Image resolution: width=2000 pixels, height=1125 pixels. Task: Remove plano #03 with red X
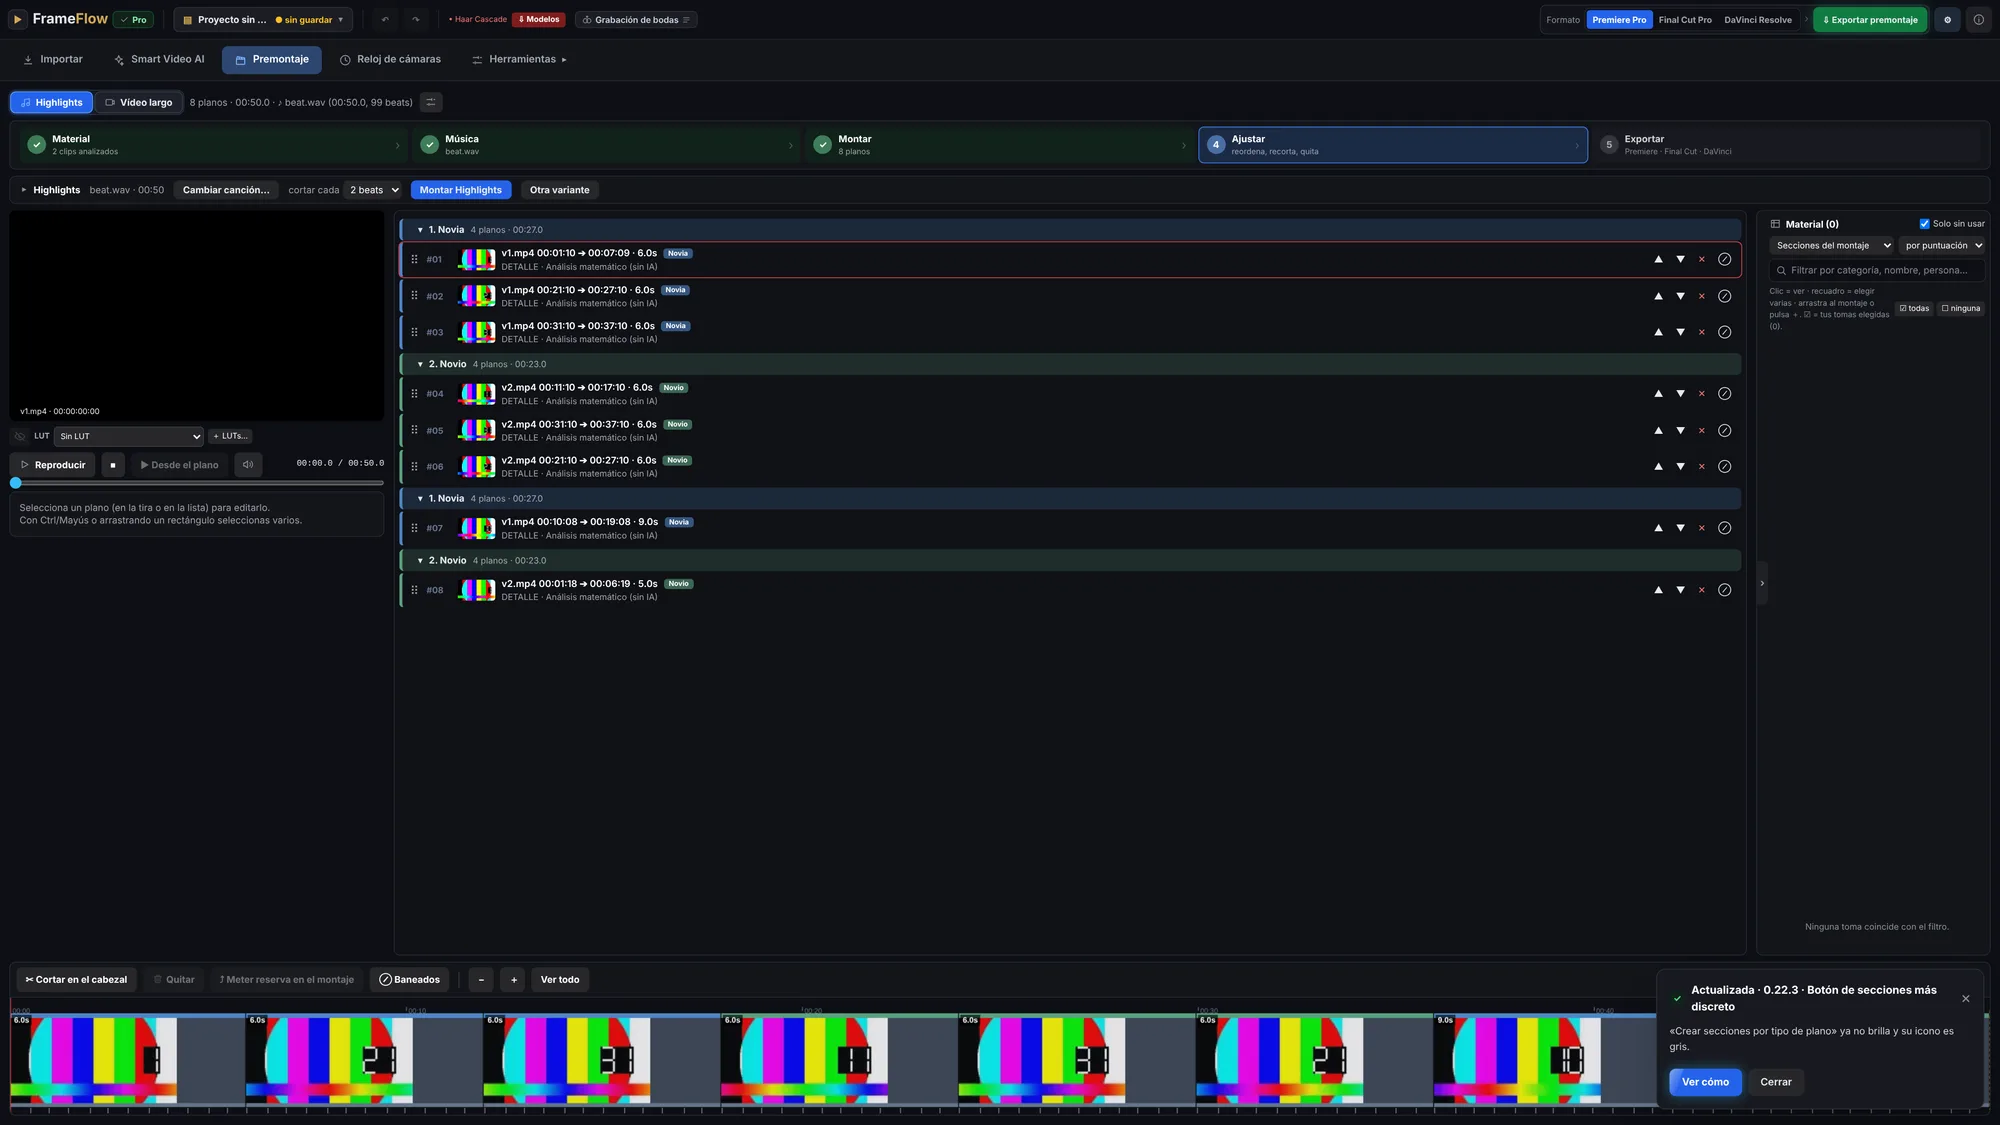1701,332
